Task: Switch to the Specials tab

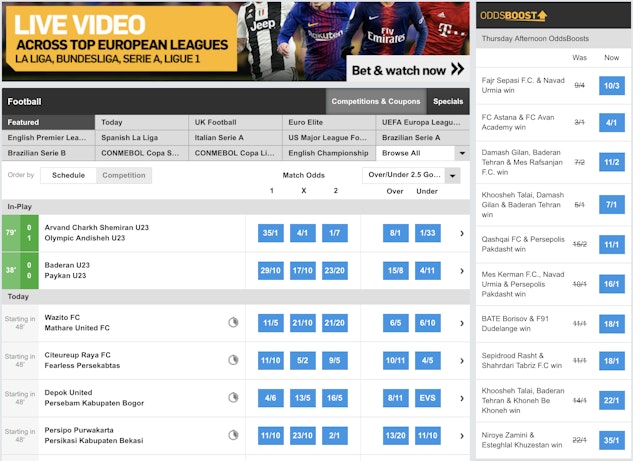Action: (447, 101)
